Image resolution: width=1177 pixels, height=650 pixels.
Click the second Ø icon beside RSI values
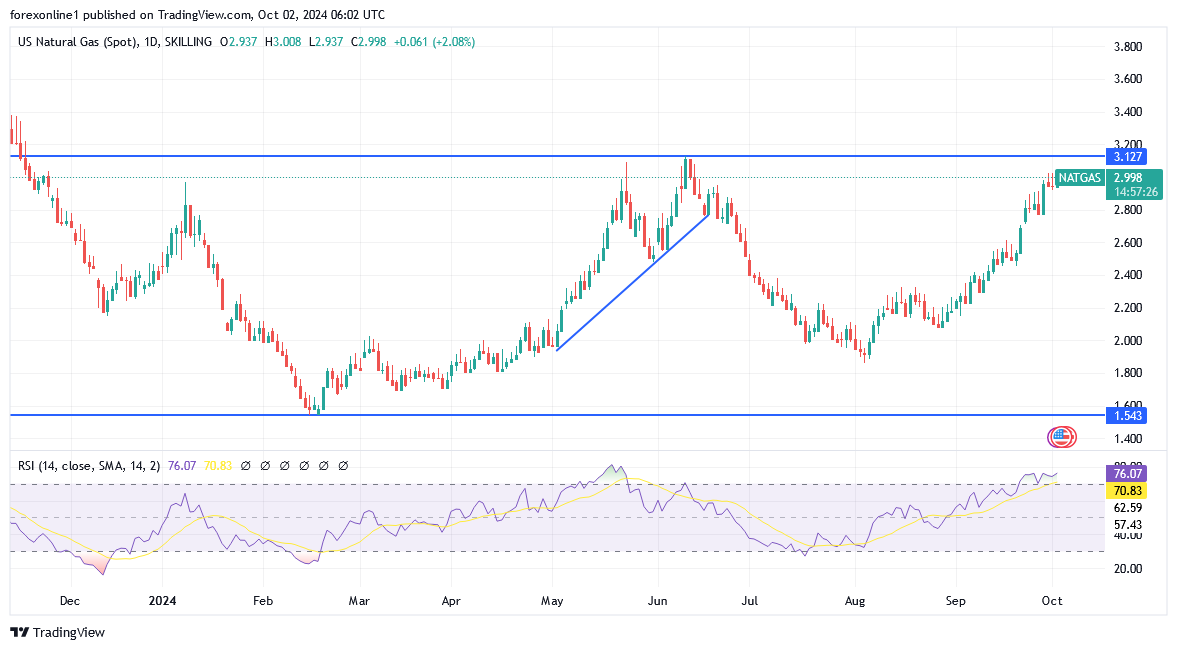pyautogui.click(x=266, y=465)
